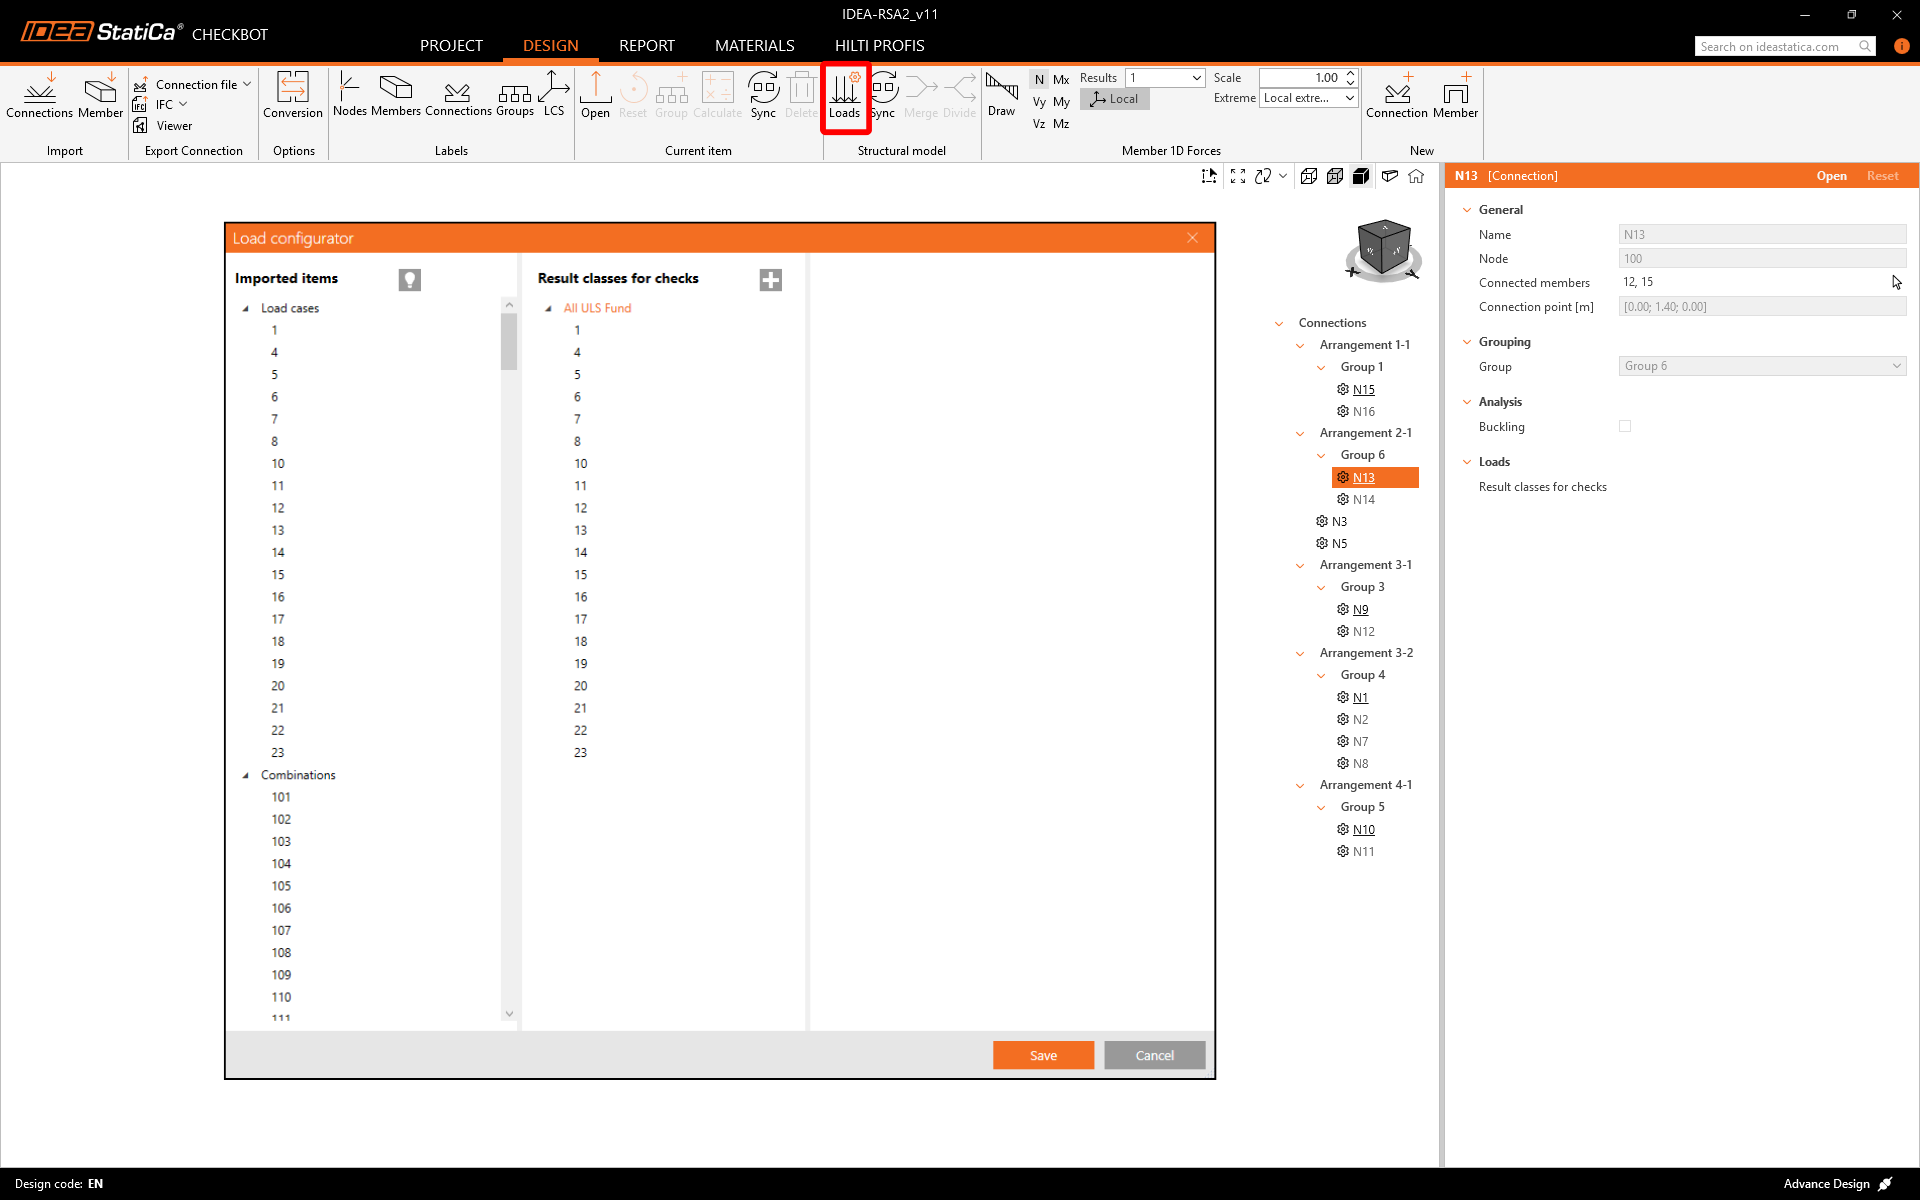1920x1200 pixels.
Task: Select connection N15 in tree
Action: 1363,389
